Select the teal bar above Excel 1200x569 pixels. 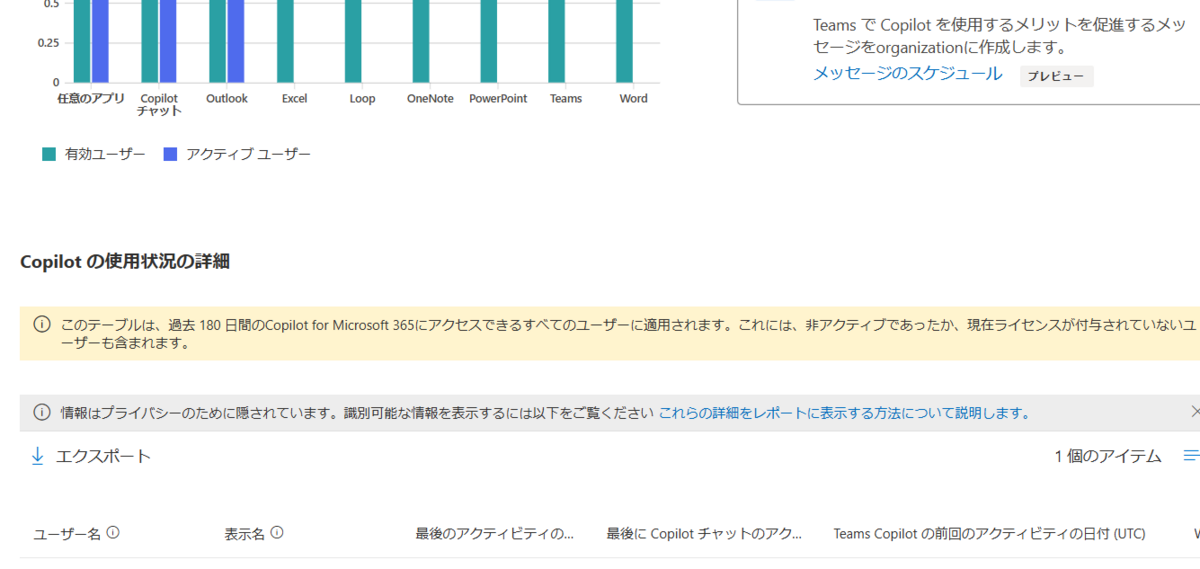[285, 41]
